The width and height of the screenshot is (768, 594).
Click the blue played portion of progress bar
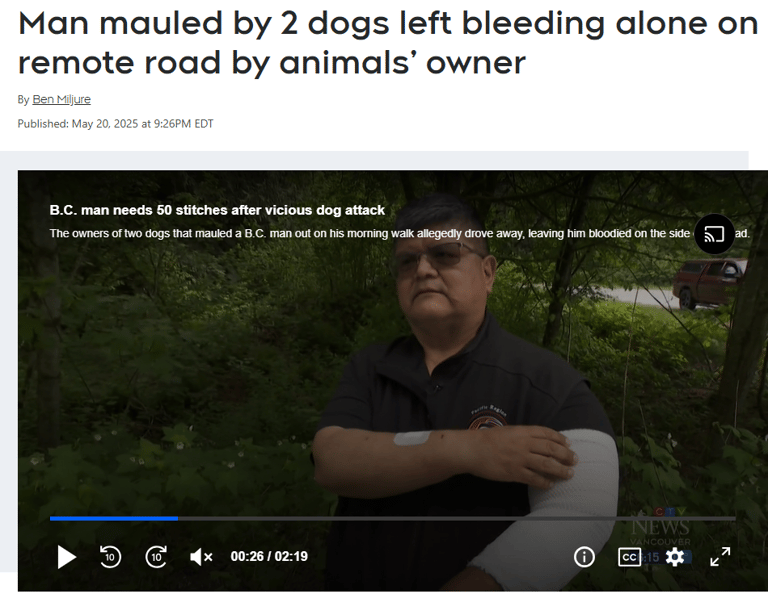(114, 518)
